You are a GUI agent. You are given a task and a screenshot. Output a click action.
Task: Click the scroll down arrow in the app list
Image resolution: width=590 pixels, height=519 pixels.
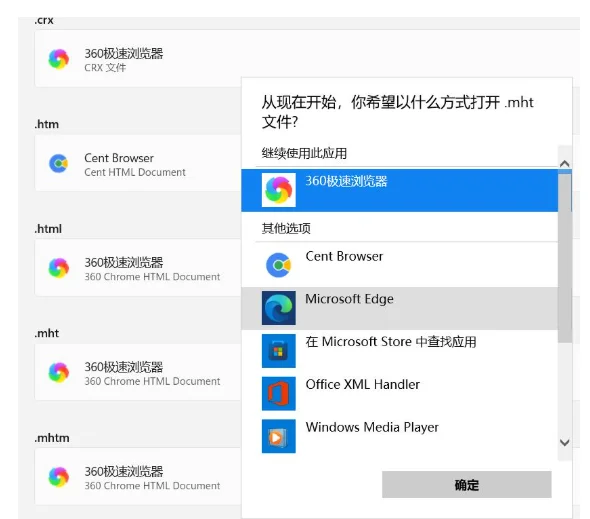[564, 443]
